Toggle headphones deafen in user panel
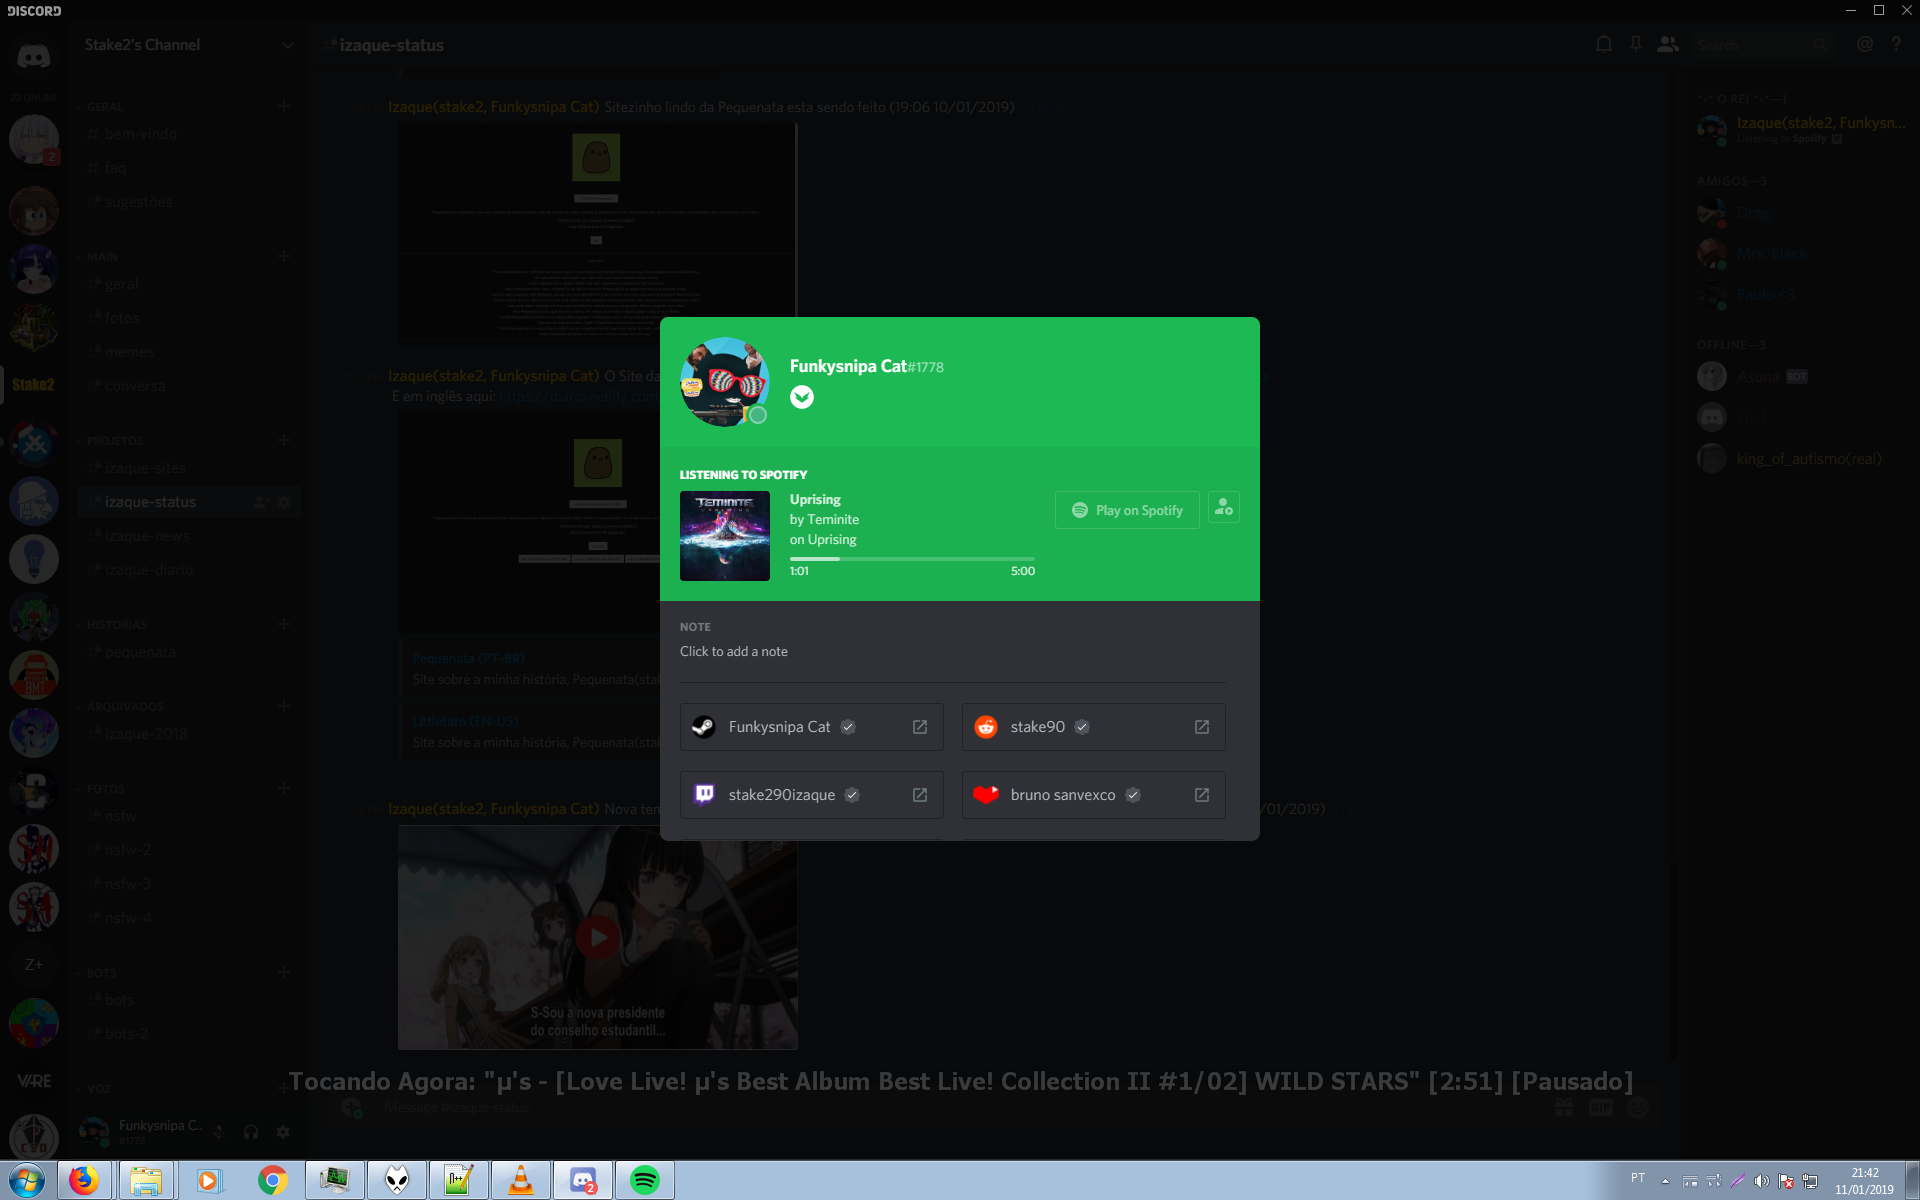 (x=251, y=1132)
